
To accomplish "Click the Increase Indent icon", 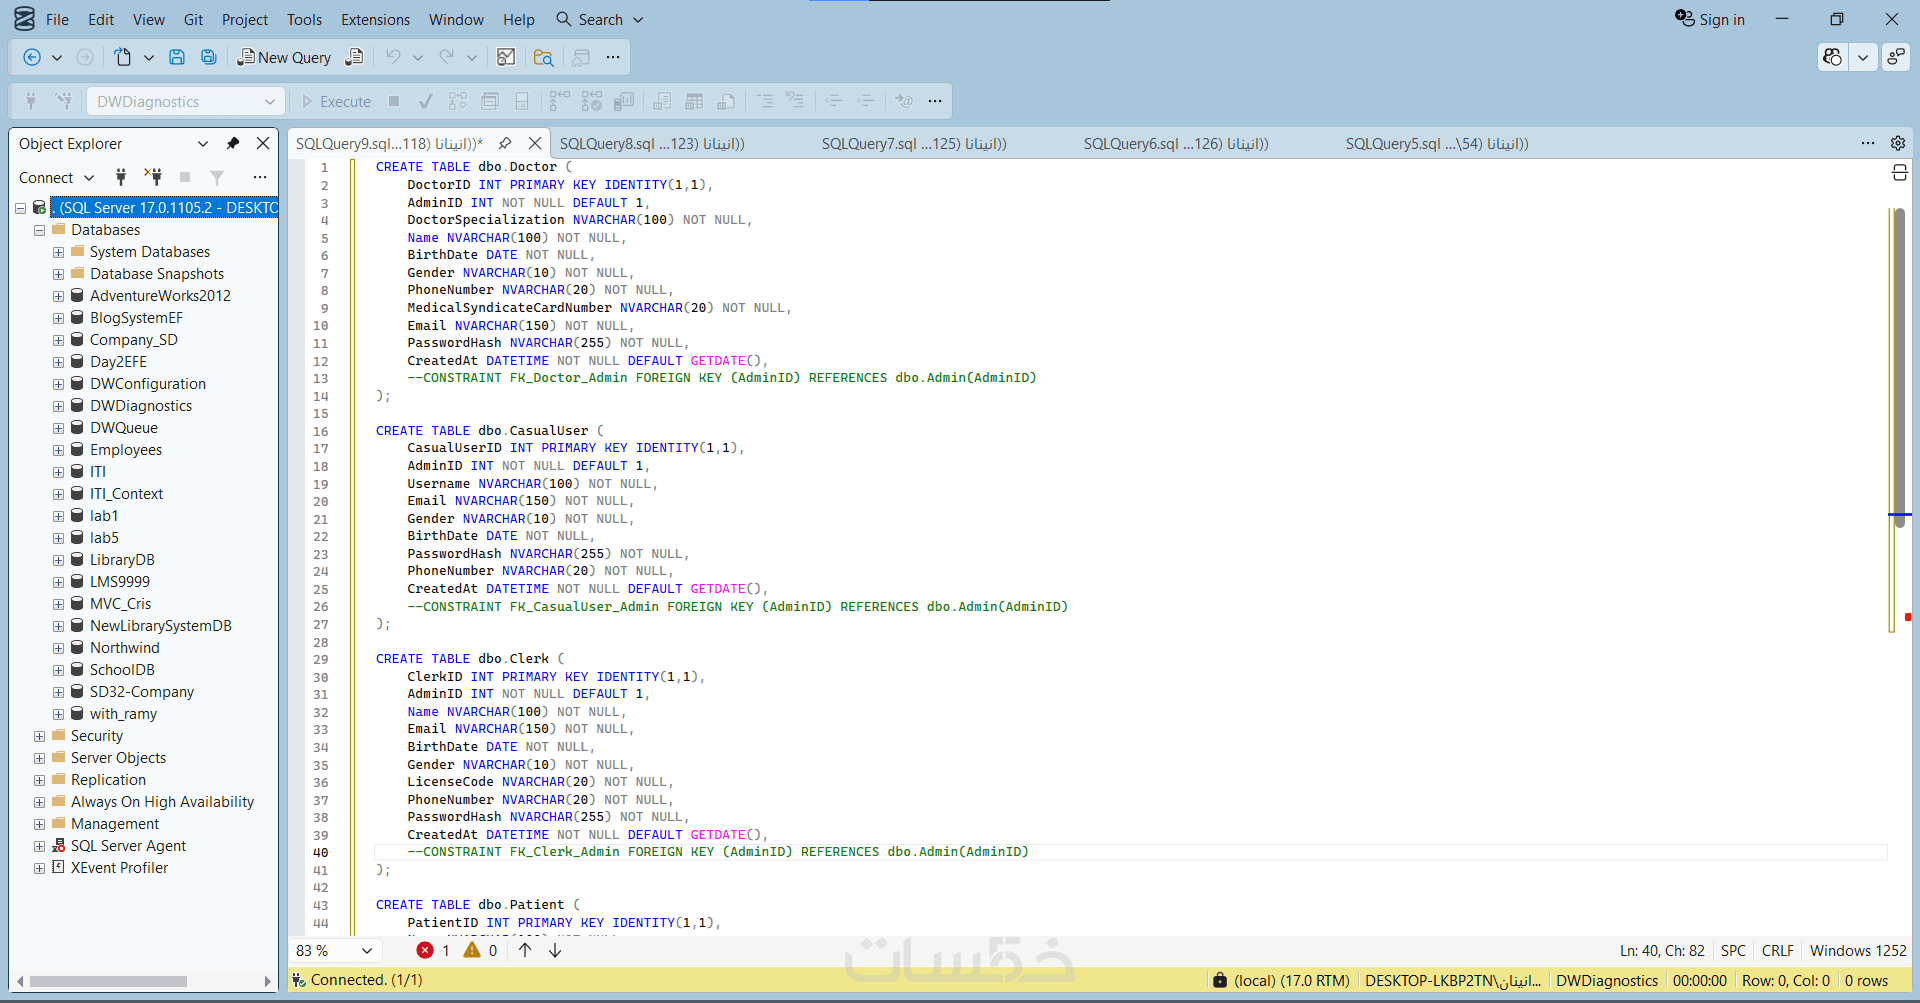I will coord(866,101).
